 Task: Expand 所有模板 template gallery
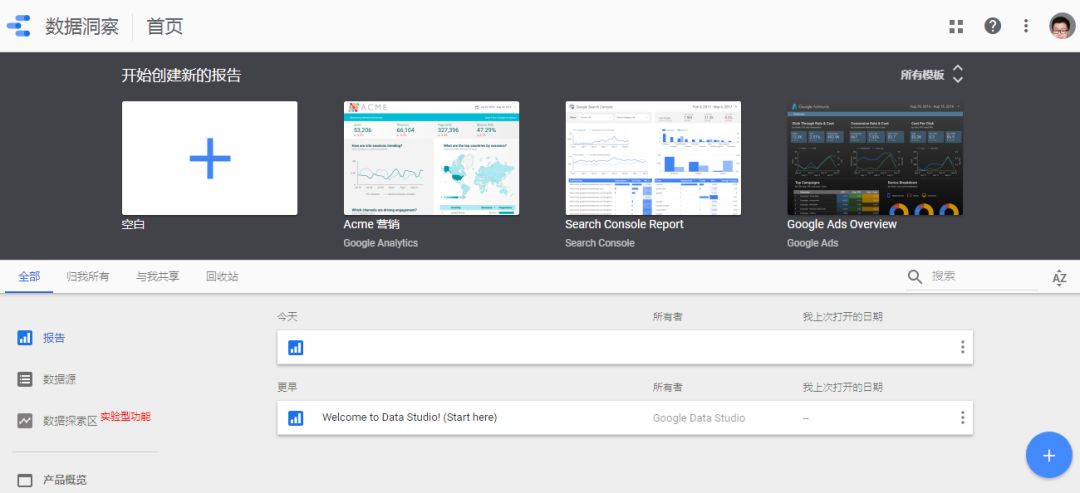coord(931,74)
